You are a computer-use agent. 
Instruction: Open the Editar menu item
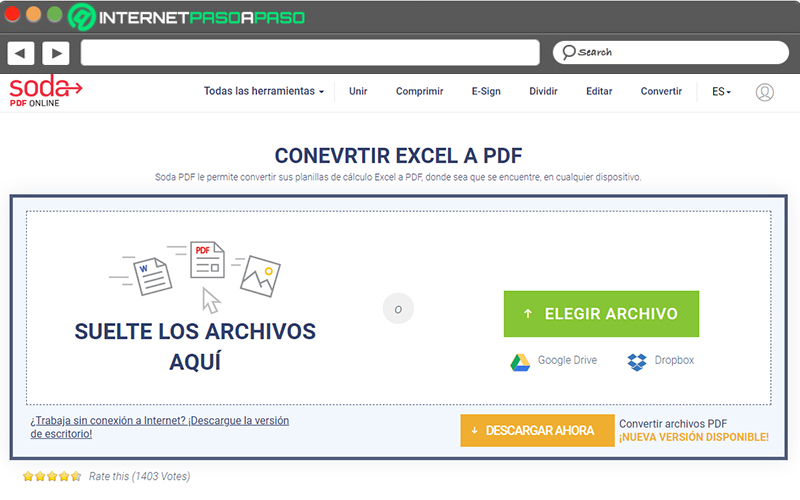[599, 91]
